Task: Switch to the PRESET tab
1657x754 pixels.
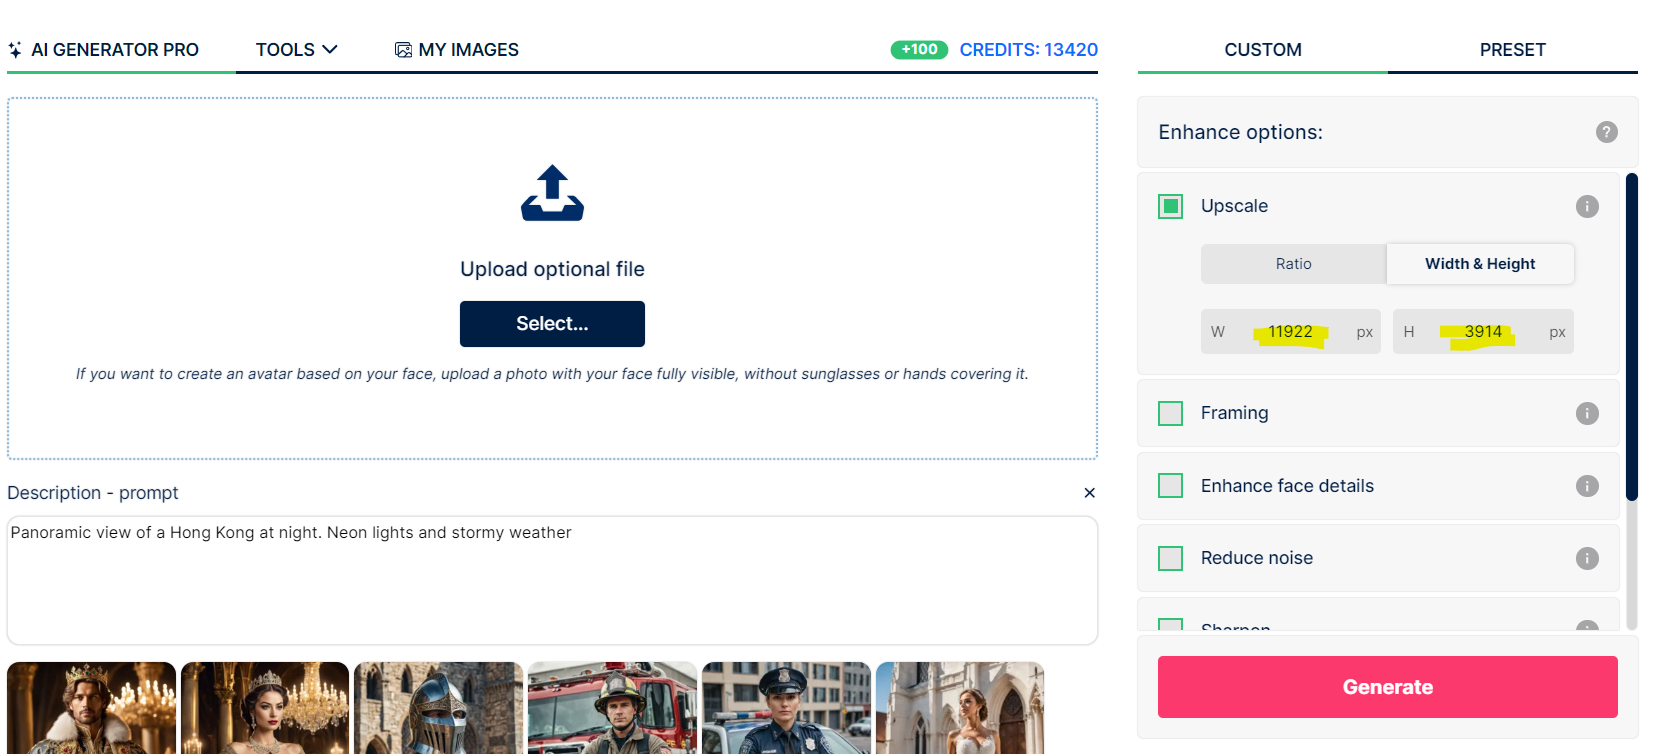Action: 1512,50
